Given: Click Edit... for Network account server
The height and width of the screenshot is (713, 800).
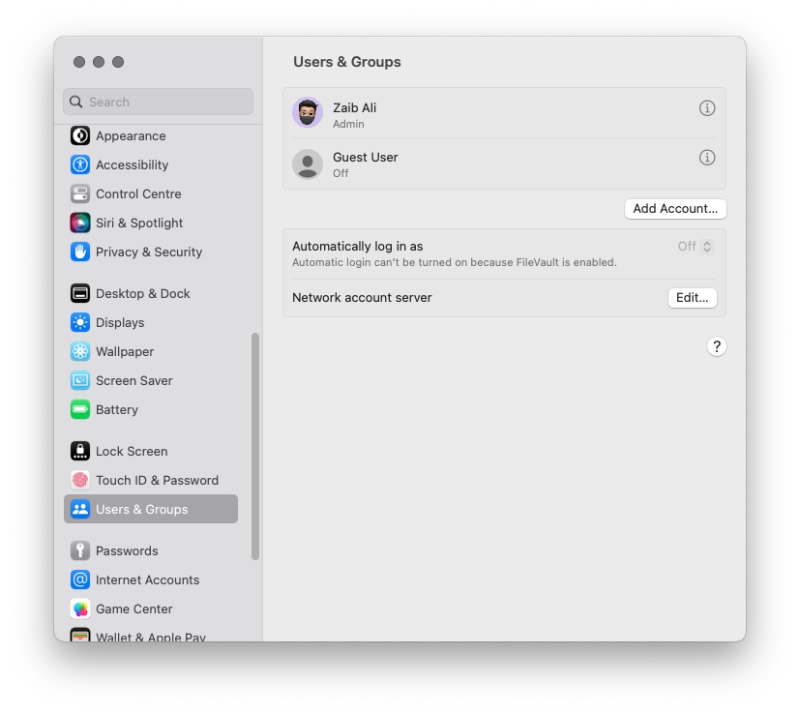Looking at the screenshot, I should (x=692, y=298).
